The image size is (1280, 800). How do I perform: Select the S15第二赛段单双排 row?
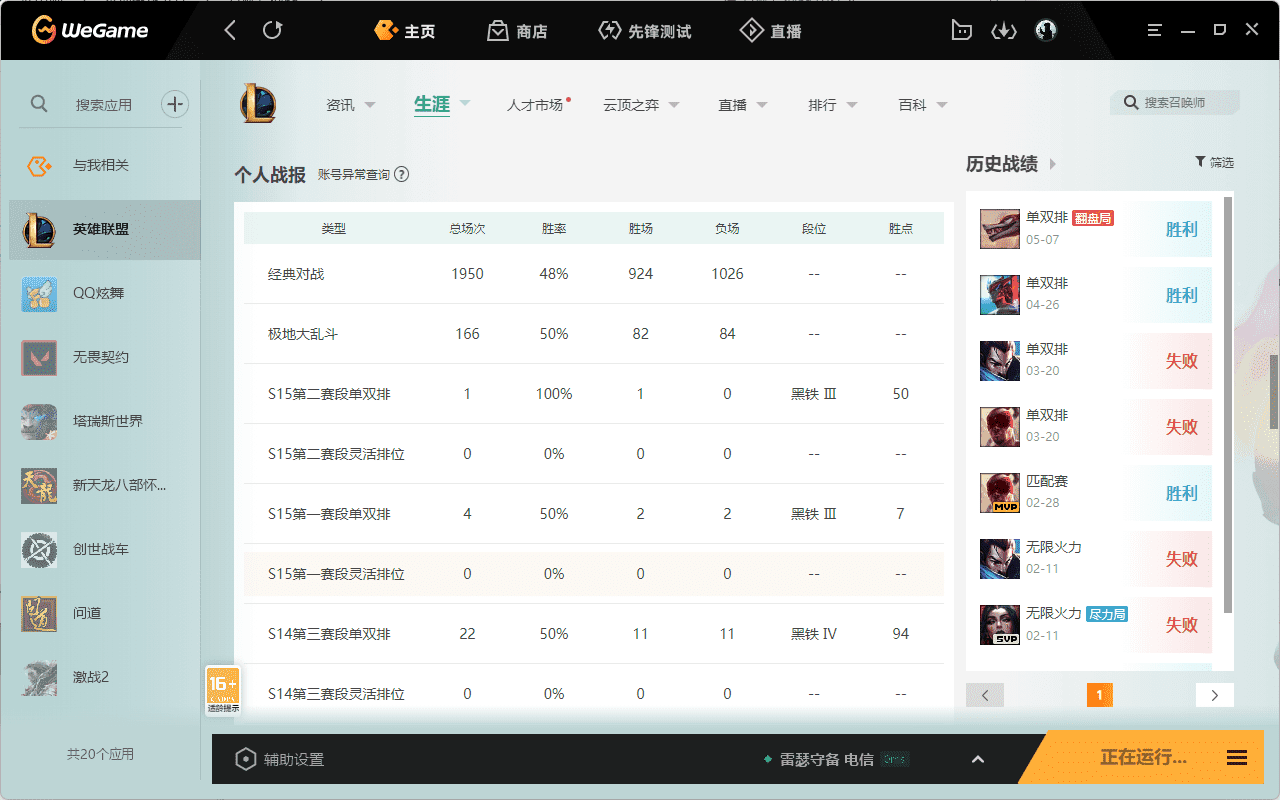coord(594,394)
